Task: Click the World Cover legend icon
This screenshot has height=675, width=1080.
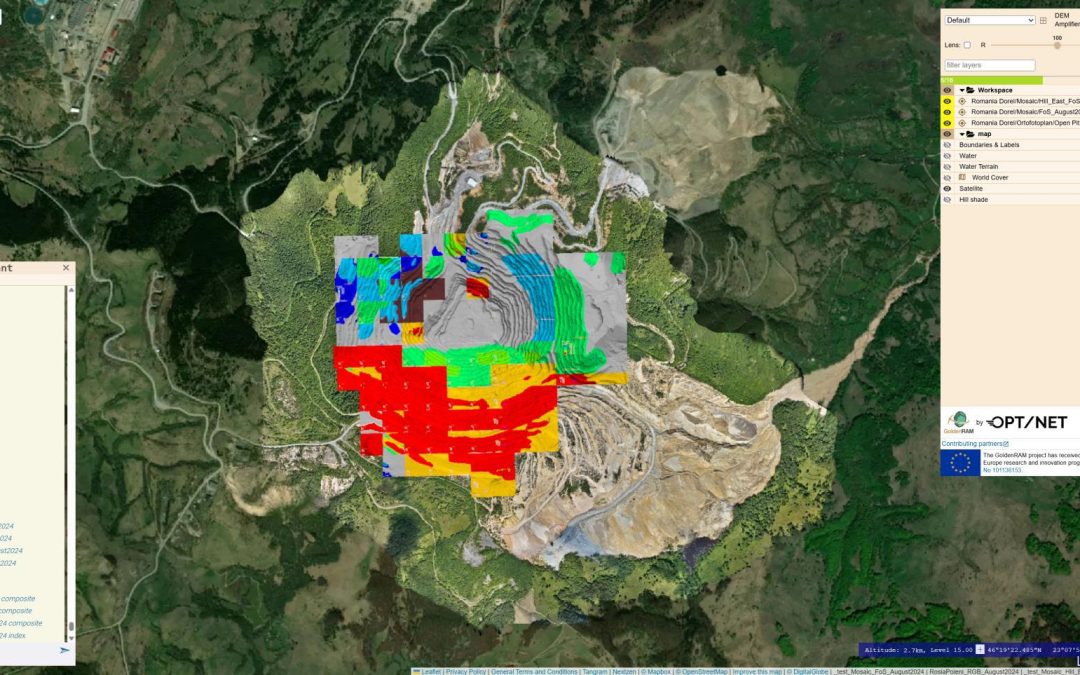Action: pyautogui.click(x=962, y=177)
